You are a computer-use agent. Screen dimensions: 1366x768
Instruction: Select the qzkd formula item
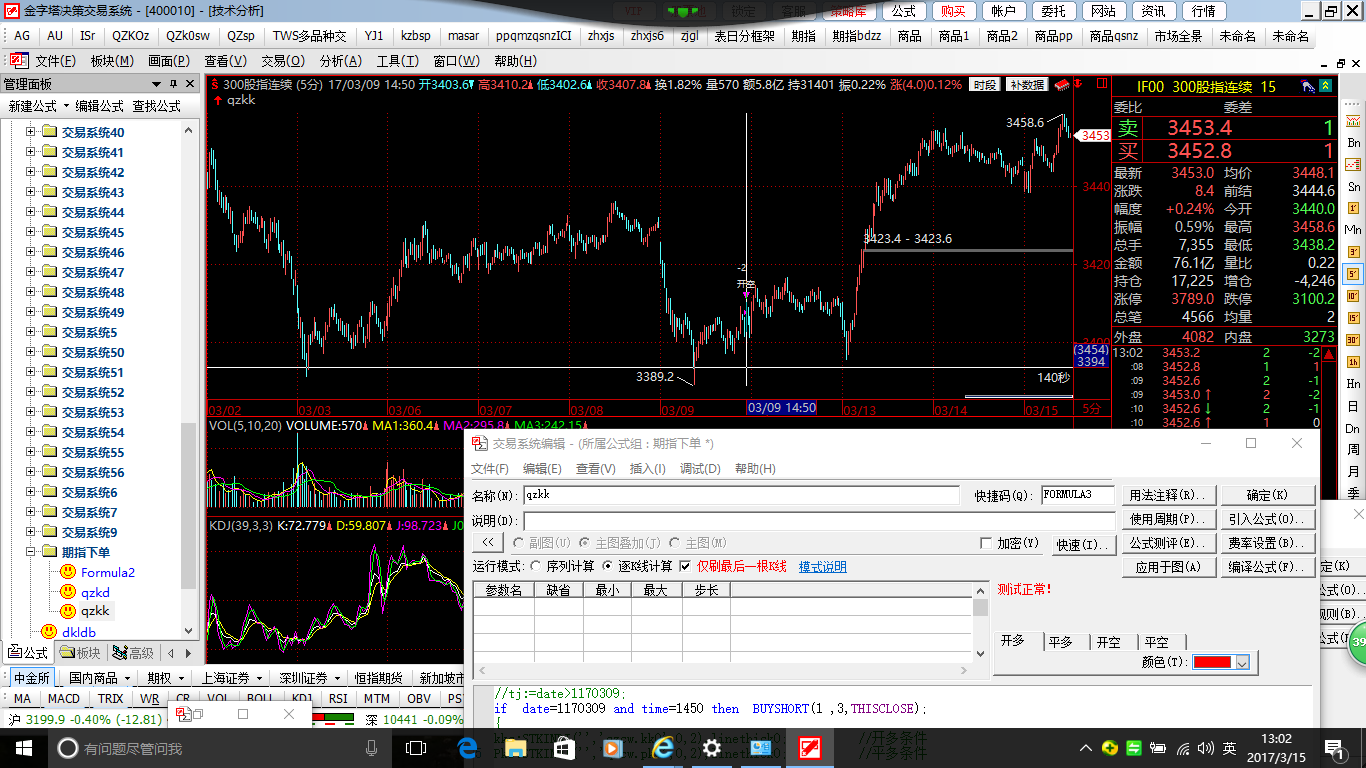coord(95,592)
